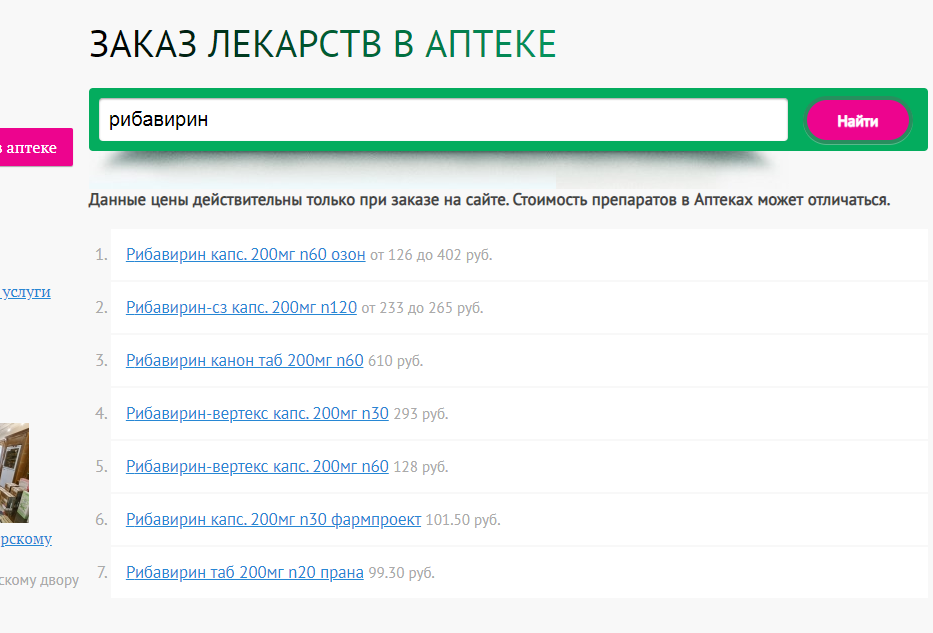Open Рибавирин-сз капс. 200мг n120 result
This screenshot has height=633, width=933.
tap(241, 308)
